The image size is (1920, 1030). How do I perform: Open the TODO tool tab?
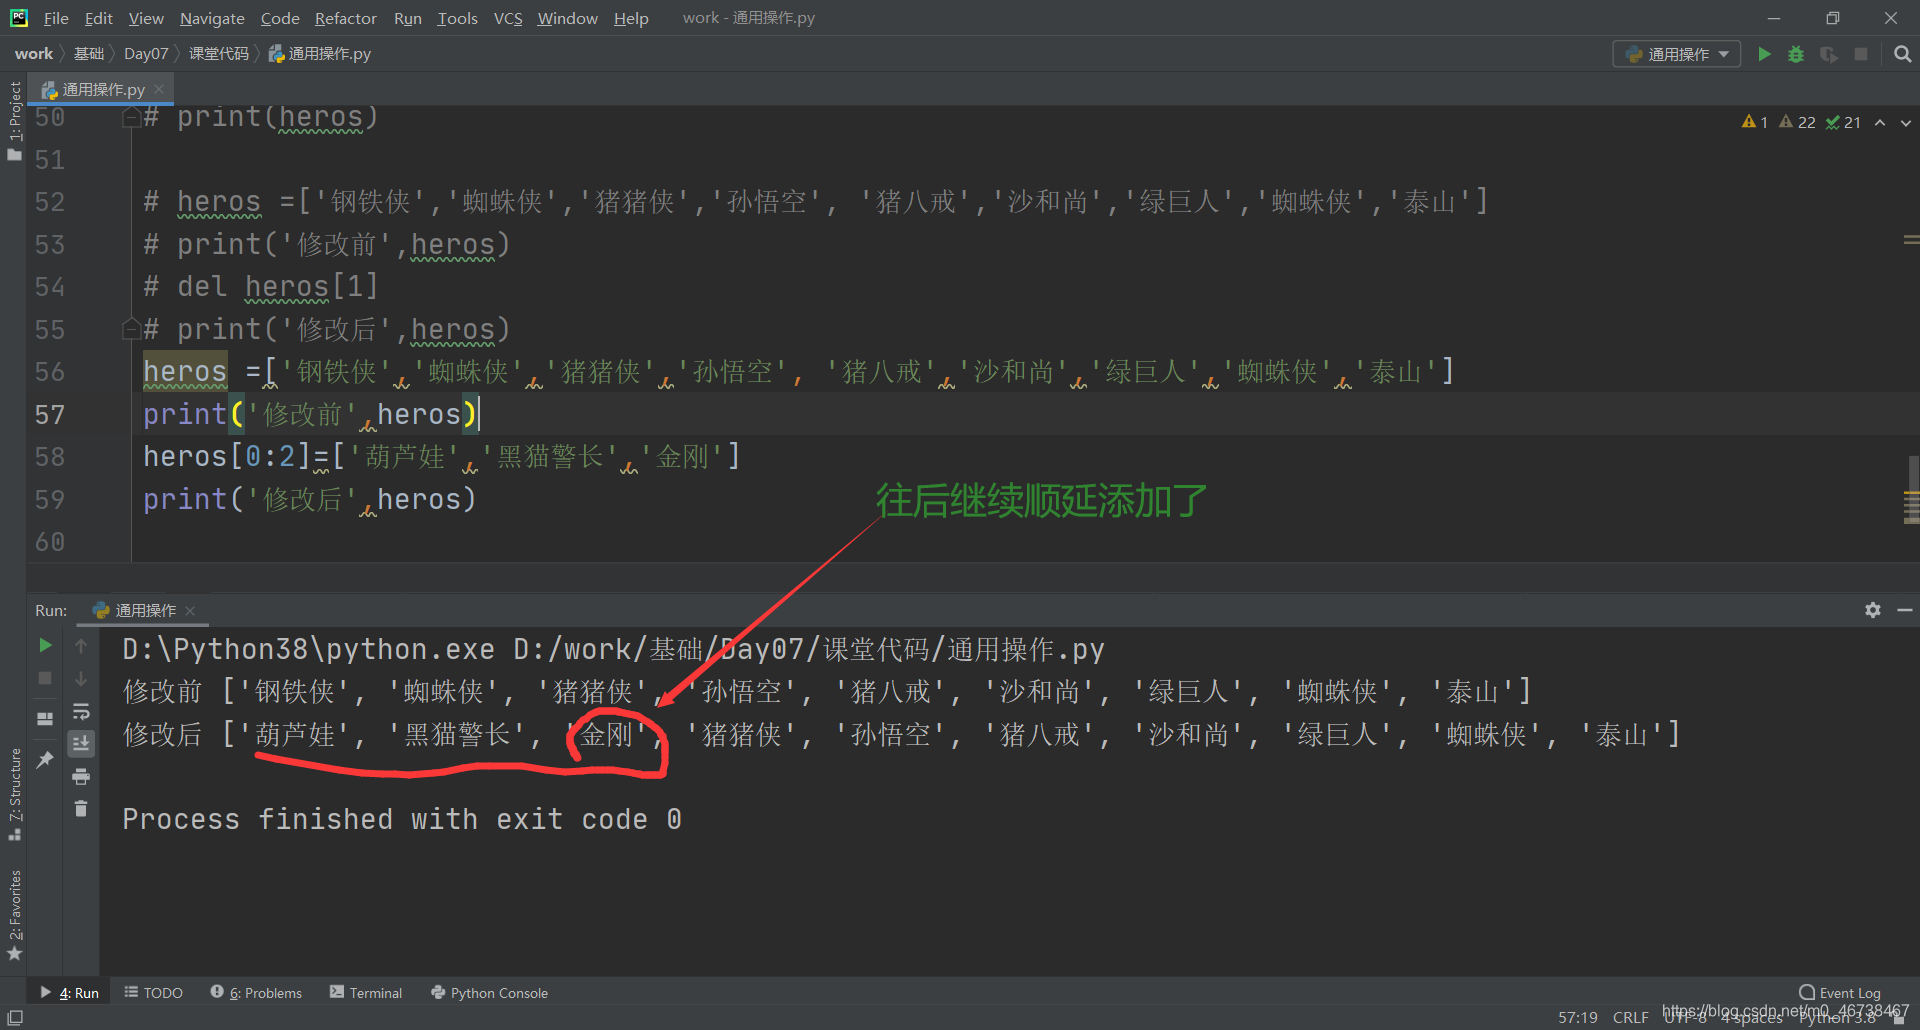coord(154,993)
